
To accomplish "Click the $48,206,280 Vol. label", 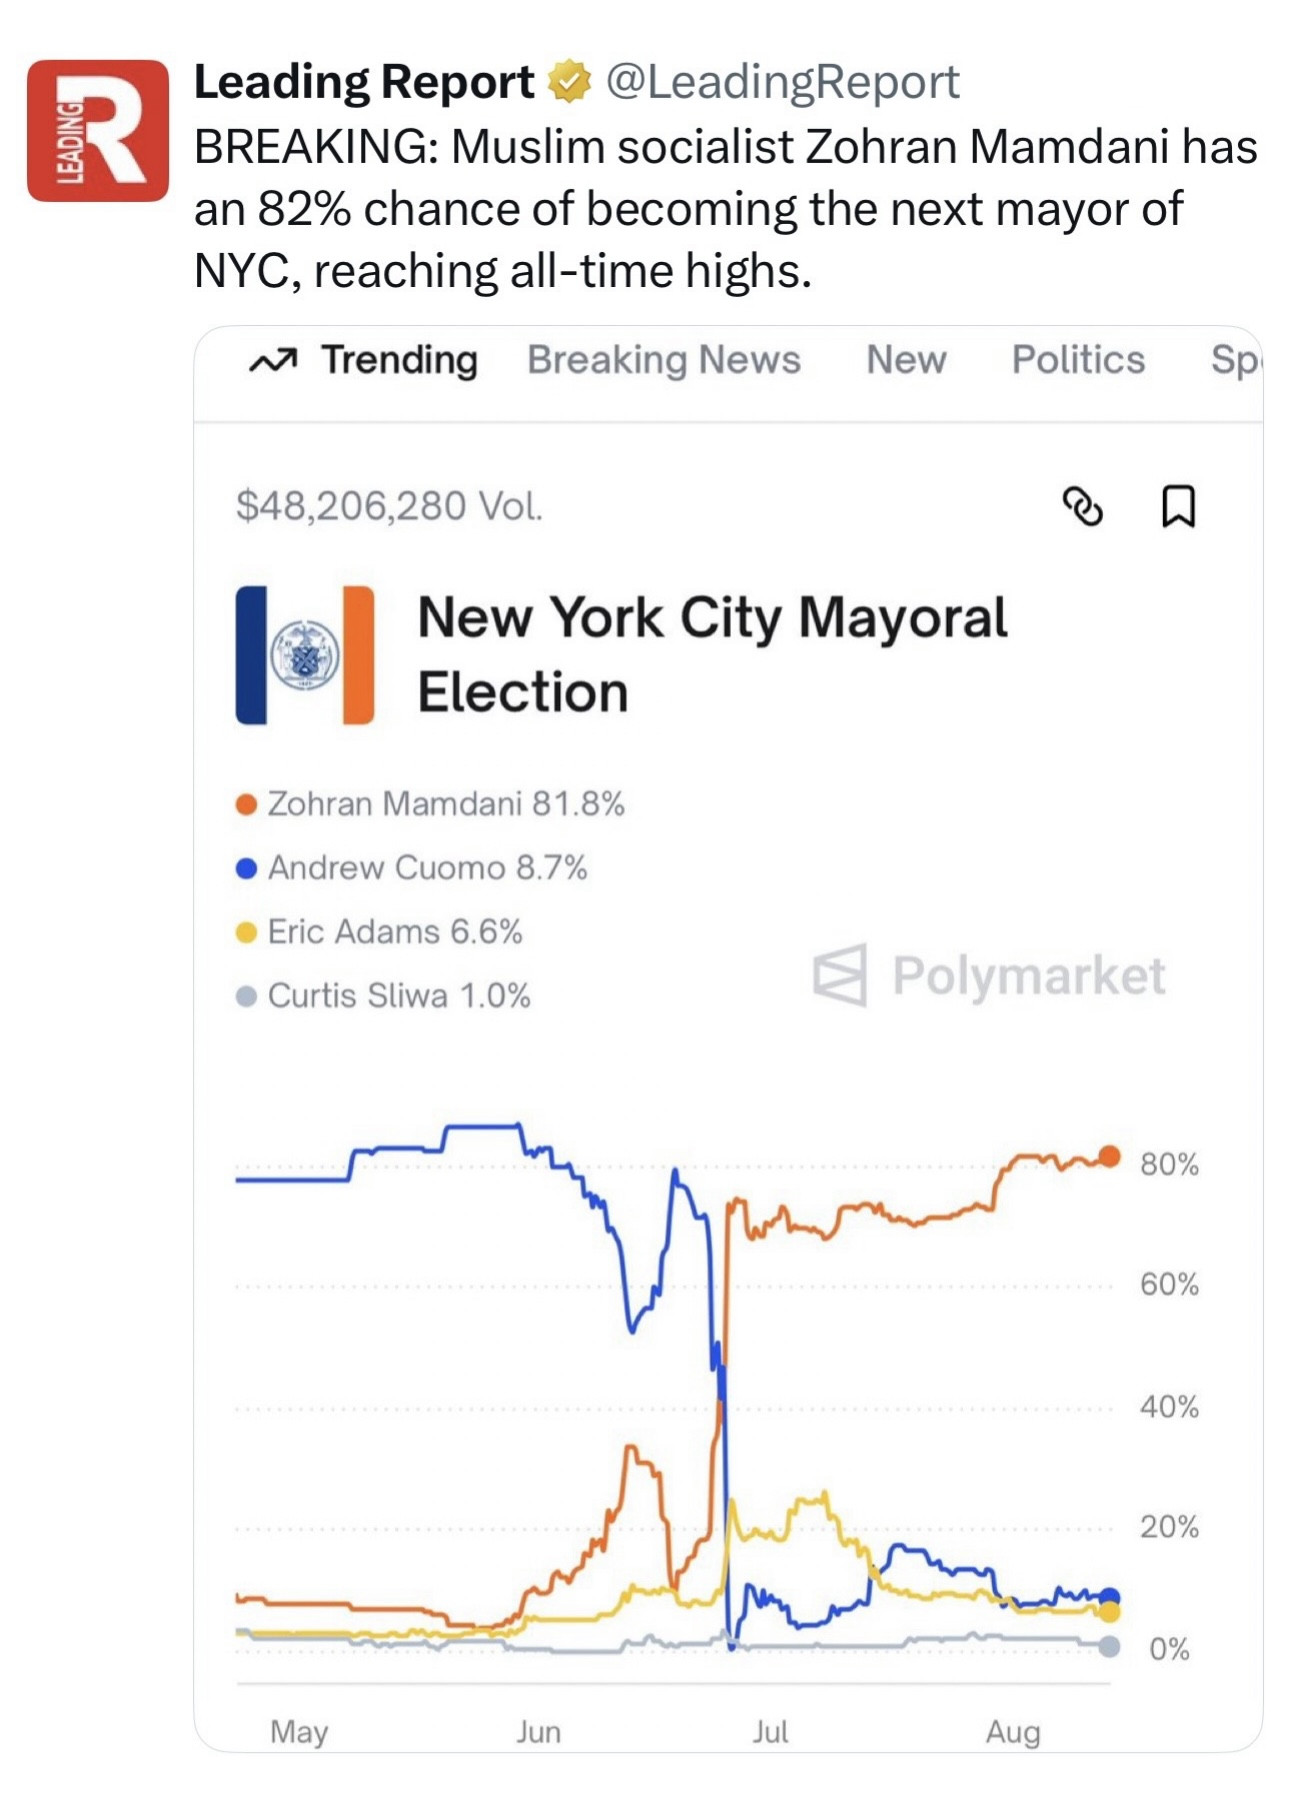I will click(x=389, y=506).
